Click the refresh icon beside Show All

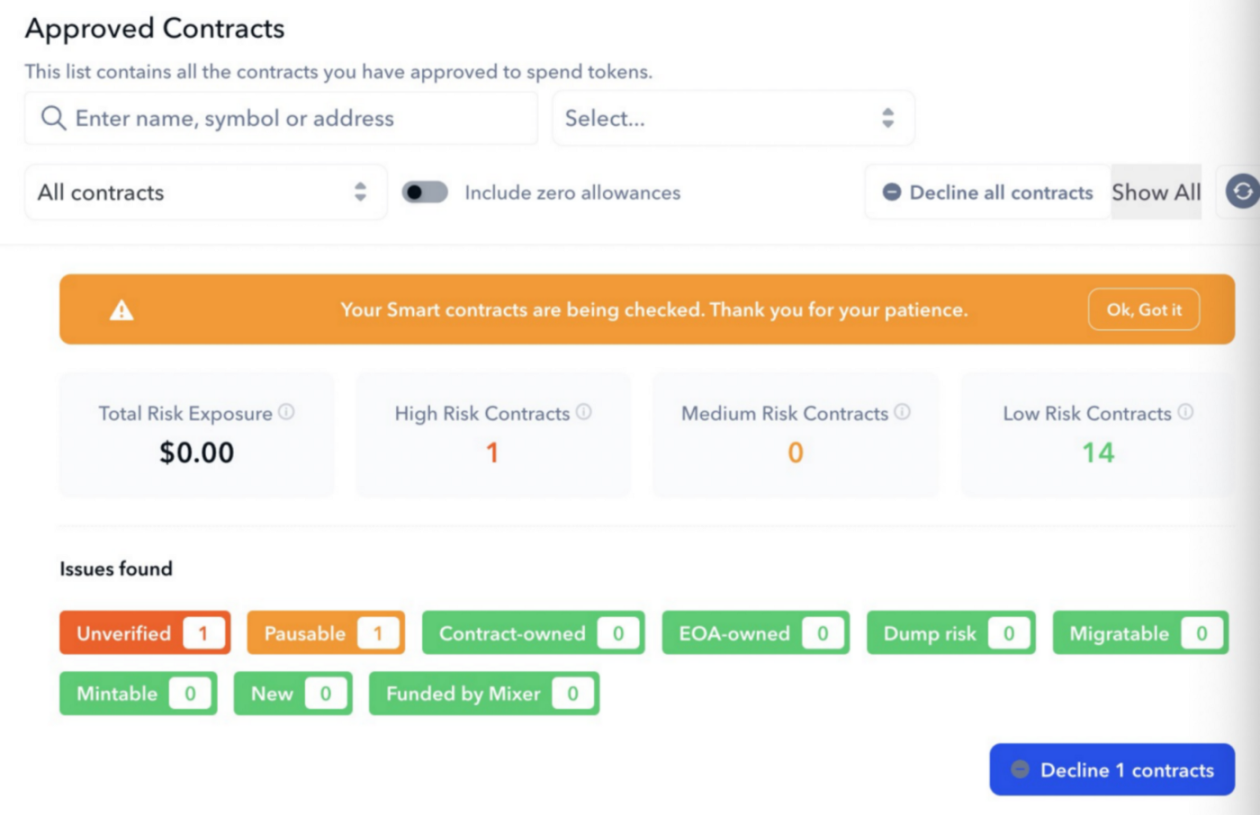[1242, 192]
